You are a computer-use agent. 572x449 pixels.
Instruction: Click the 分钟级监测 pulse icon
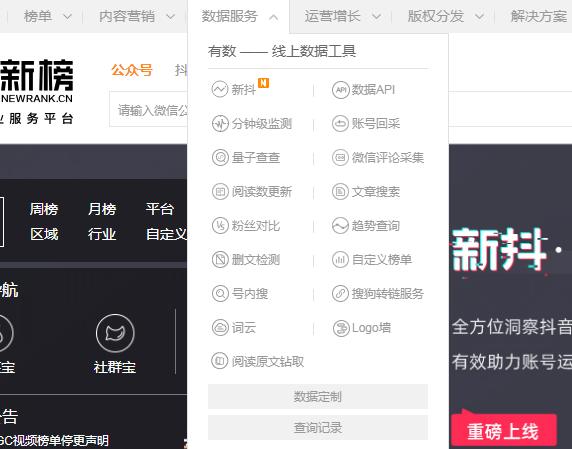(x=220, y=124)
